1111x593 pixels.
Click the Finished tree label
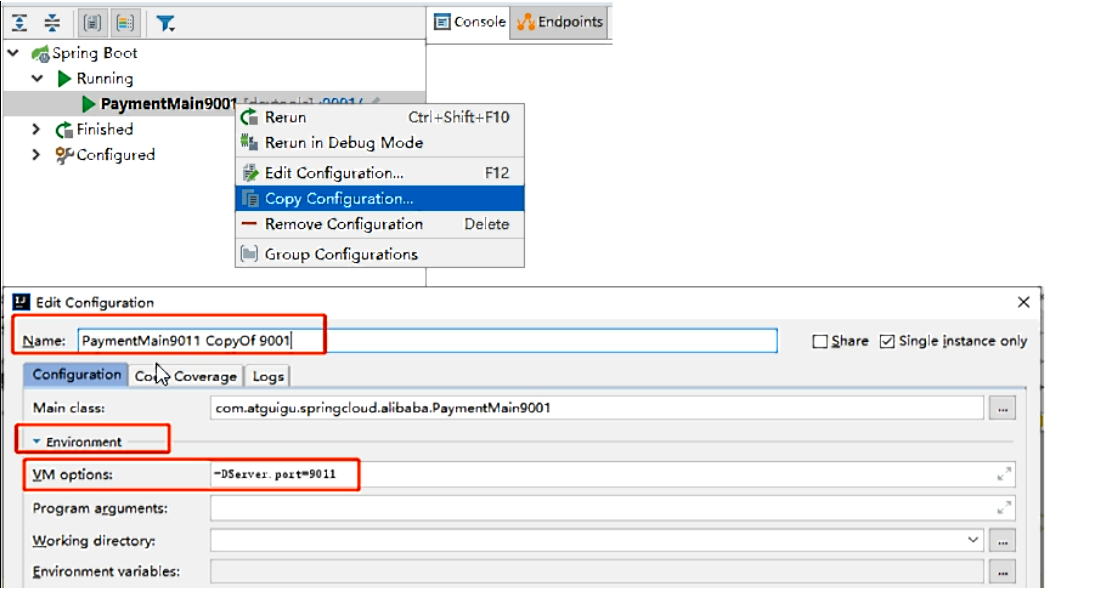(x=105, y=130)
